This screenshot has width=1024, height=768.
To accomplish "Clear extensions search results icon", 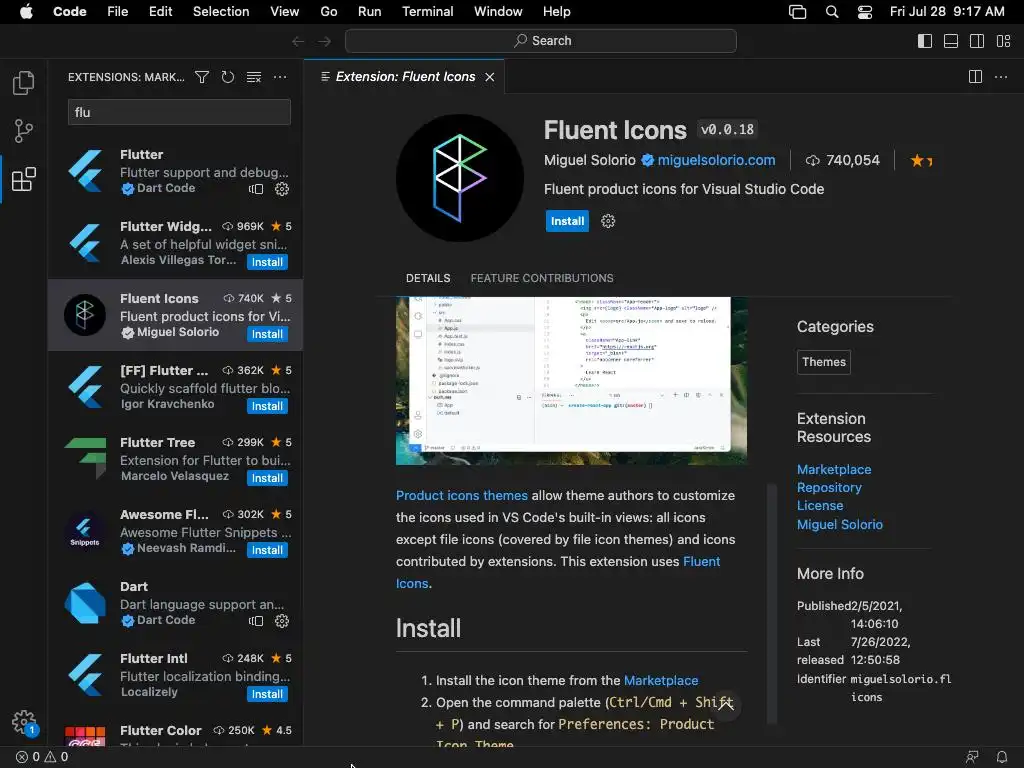I will [254, 77].
